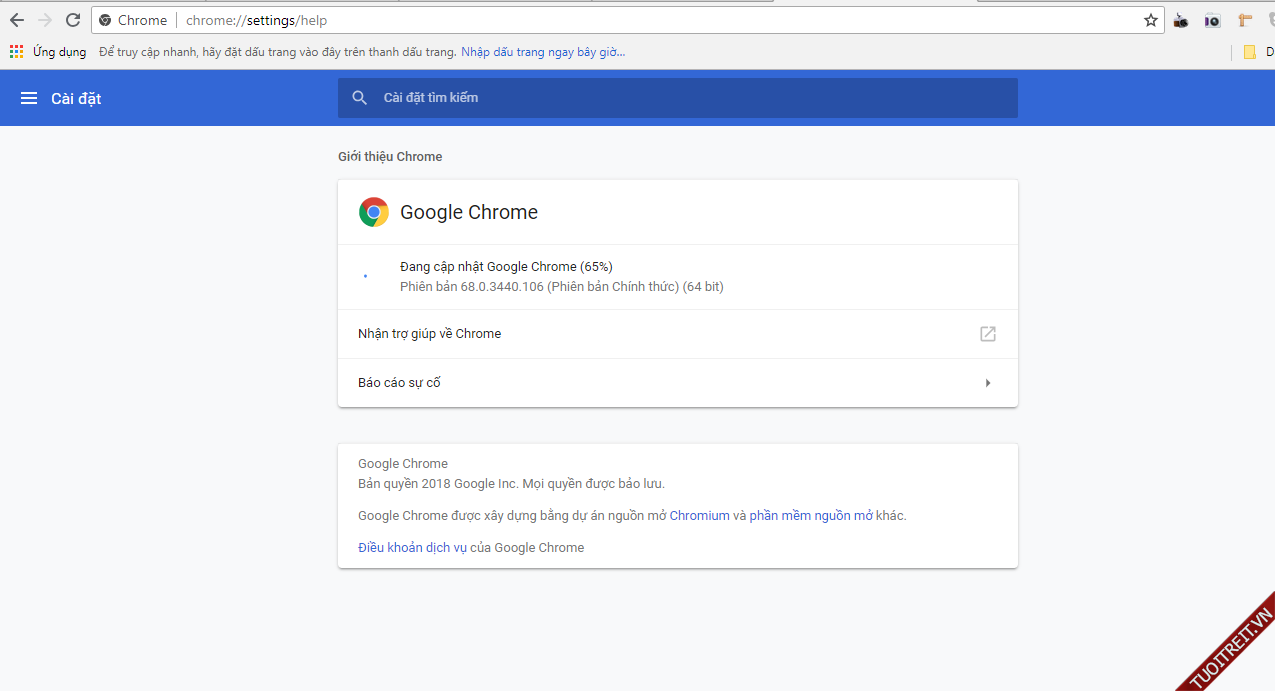Open the yellow bookmarks folder

[x=1249, y=52]
